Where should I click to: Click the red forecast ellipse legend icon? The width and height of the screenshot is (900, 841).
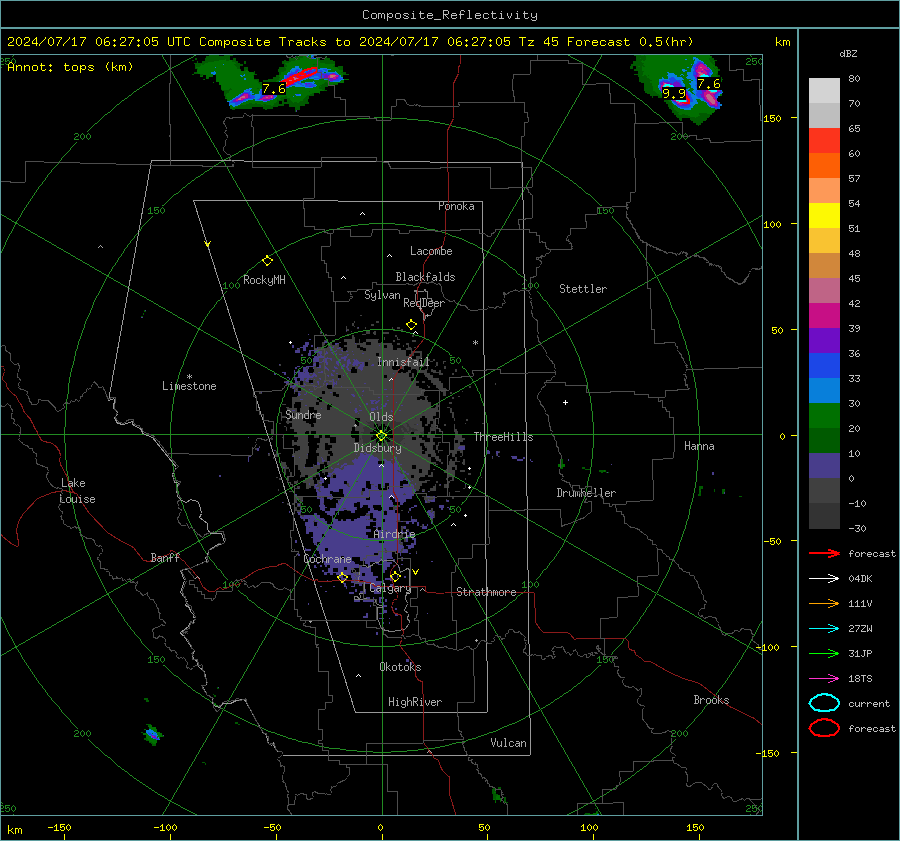824,728
